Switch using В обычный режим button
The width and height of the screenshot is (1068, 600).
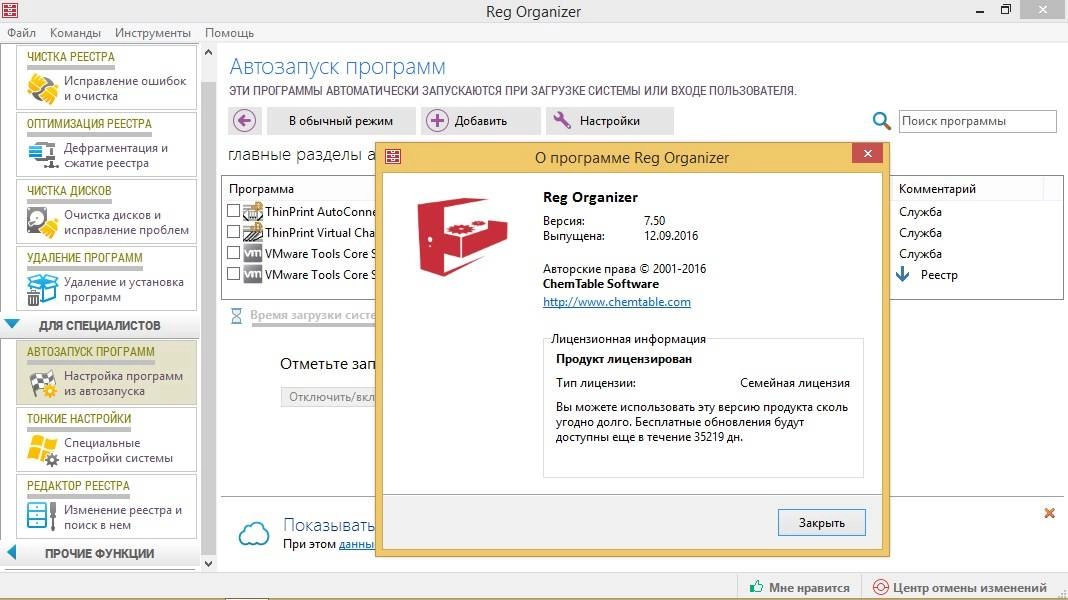pos(341,121)
